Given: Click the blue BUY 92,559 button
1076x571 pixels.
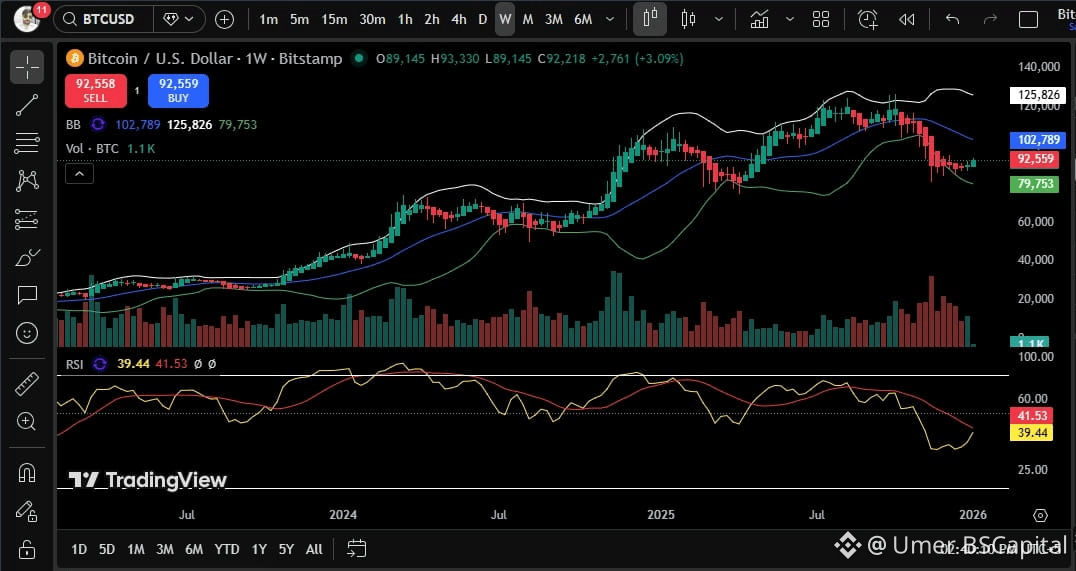Looking at the screenshot, I should click(x=178, y=92).
